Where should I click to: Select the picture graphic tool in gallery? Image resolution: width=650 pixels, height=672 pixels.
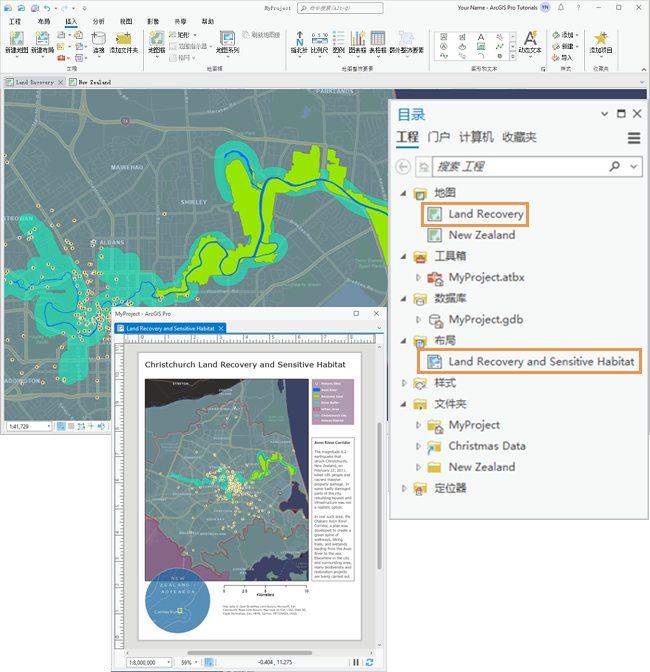[481, 46]
